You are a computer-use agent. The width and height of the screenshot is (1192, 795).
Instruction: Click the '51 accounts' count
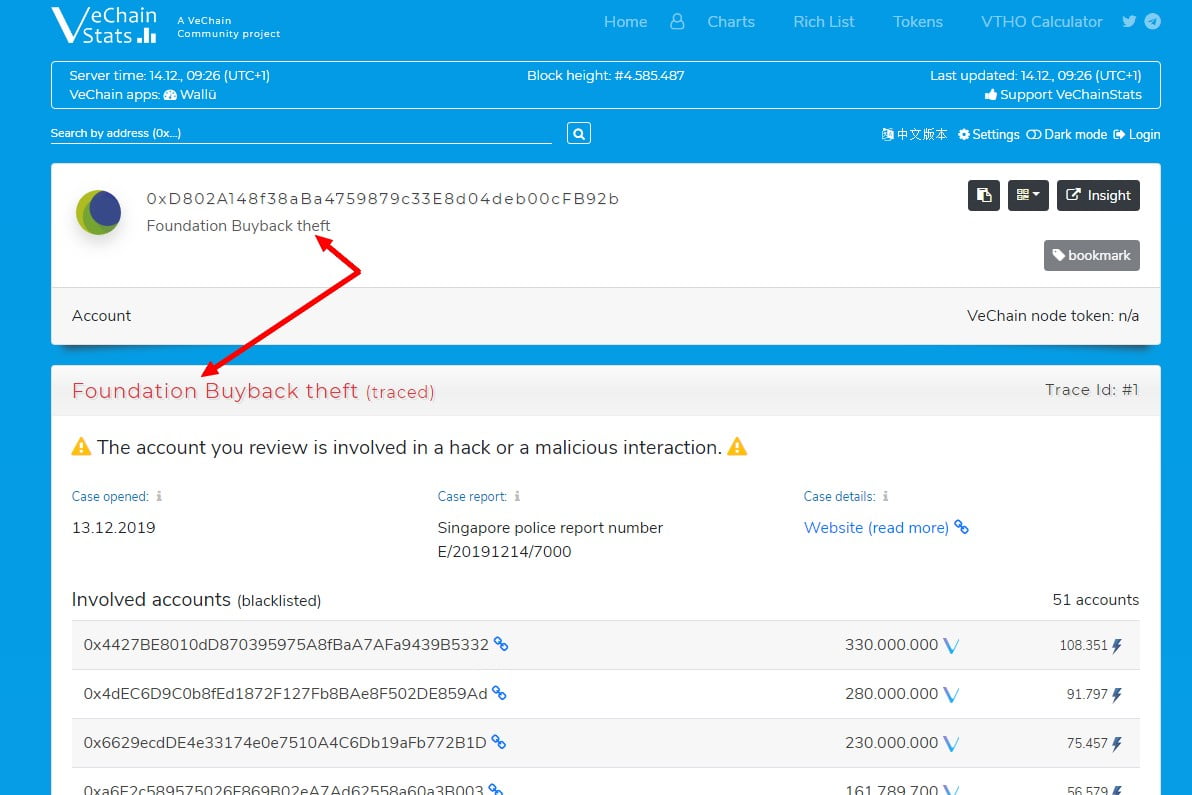point(1095,600)
